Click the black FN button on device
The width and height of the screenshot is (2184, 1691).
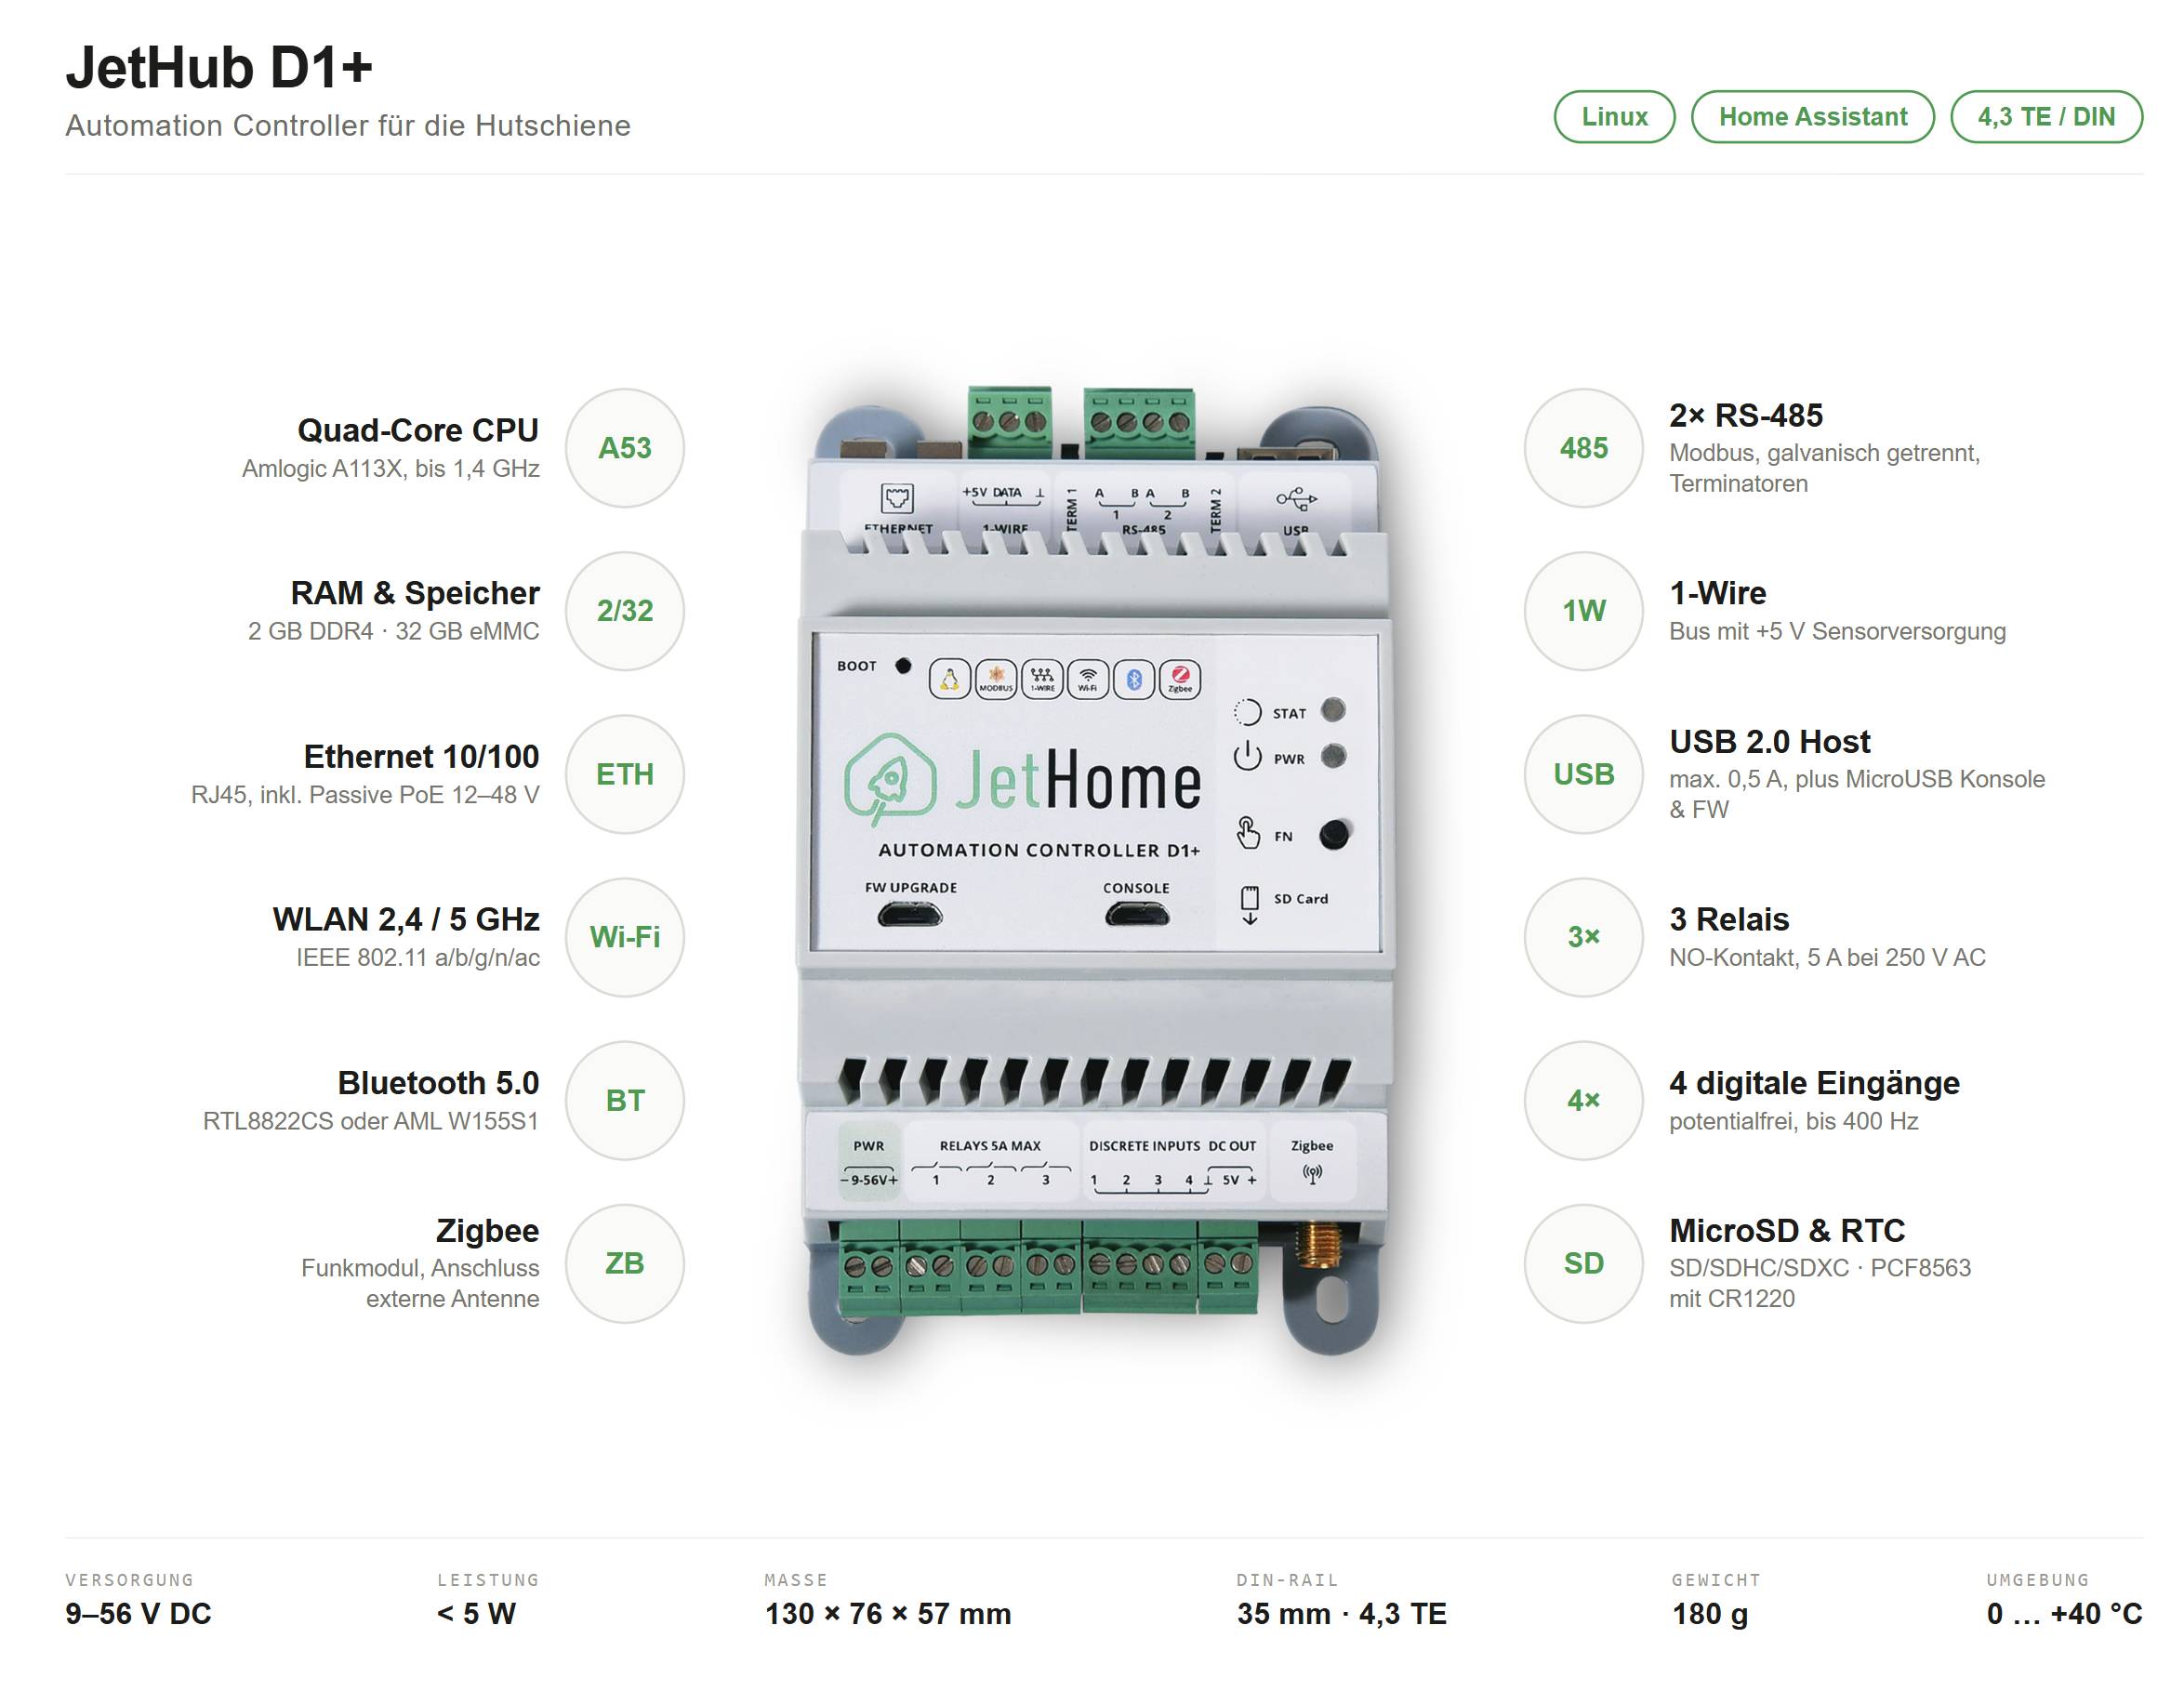(1334, 834)
